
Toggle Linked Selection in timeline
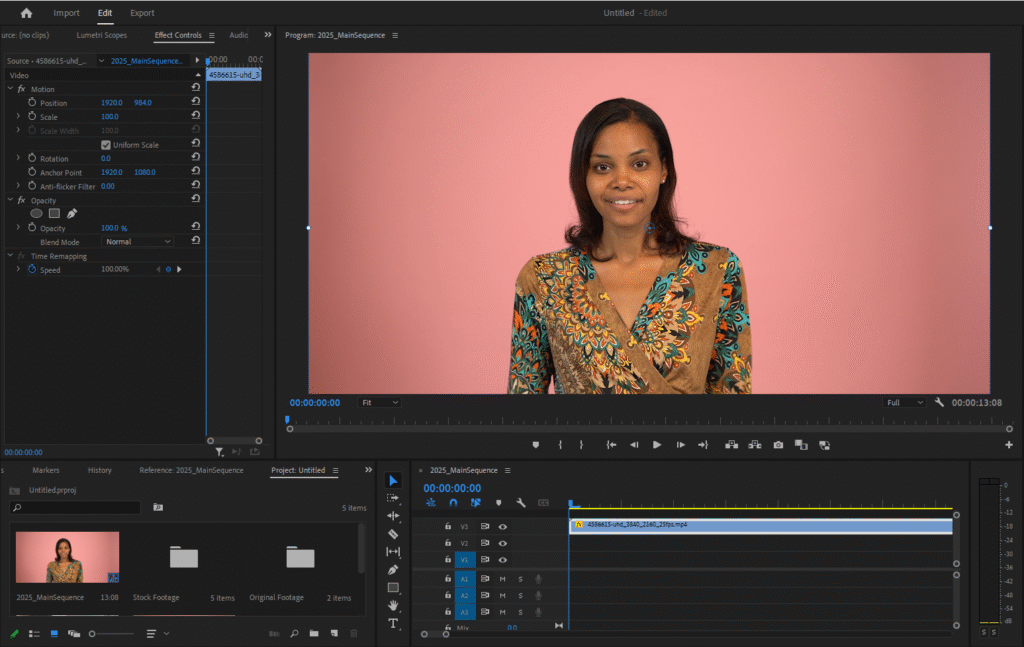pyautogui.click(x=475, y=503)
